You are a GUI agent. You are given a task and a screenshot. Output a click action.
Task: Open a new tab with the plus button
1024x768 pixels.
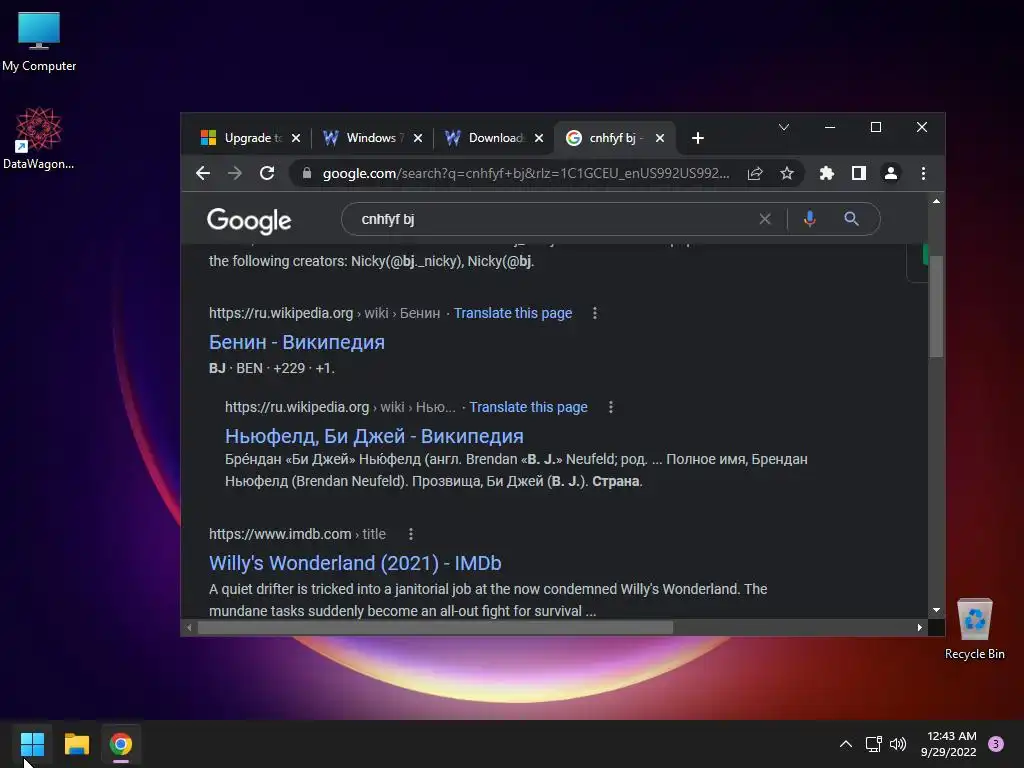[697, 138]
